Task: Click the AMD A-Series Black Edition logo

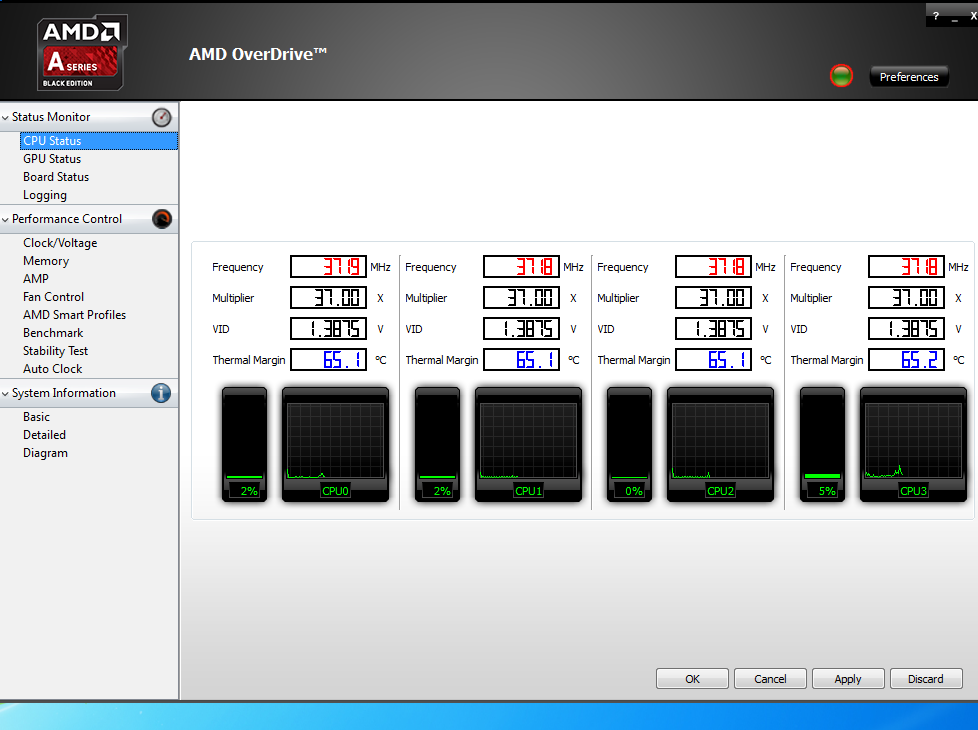Action: coord(82,52)
